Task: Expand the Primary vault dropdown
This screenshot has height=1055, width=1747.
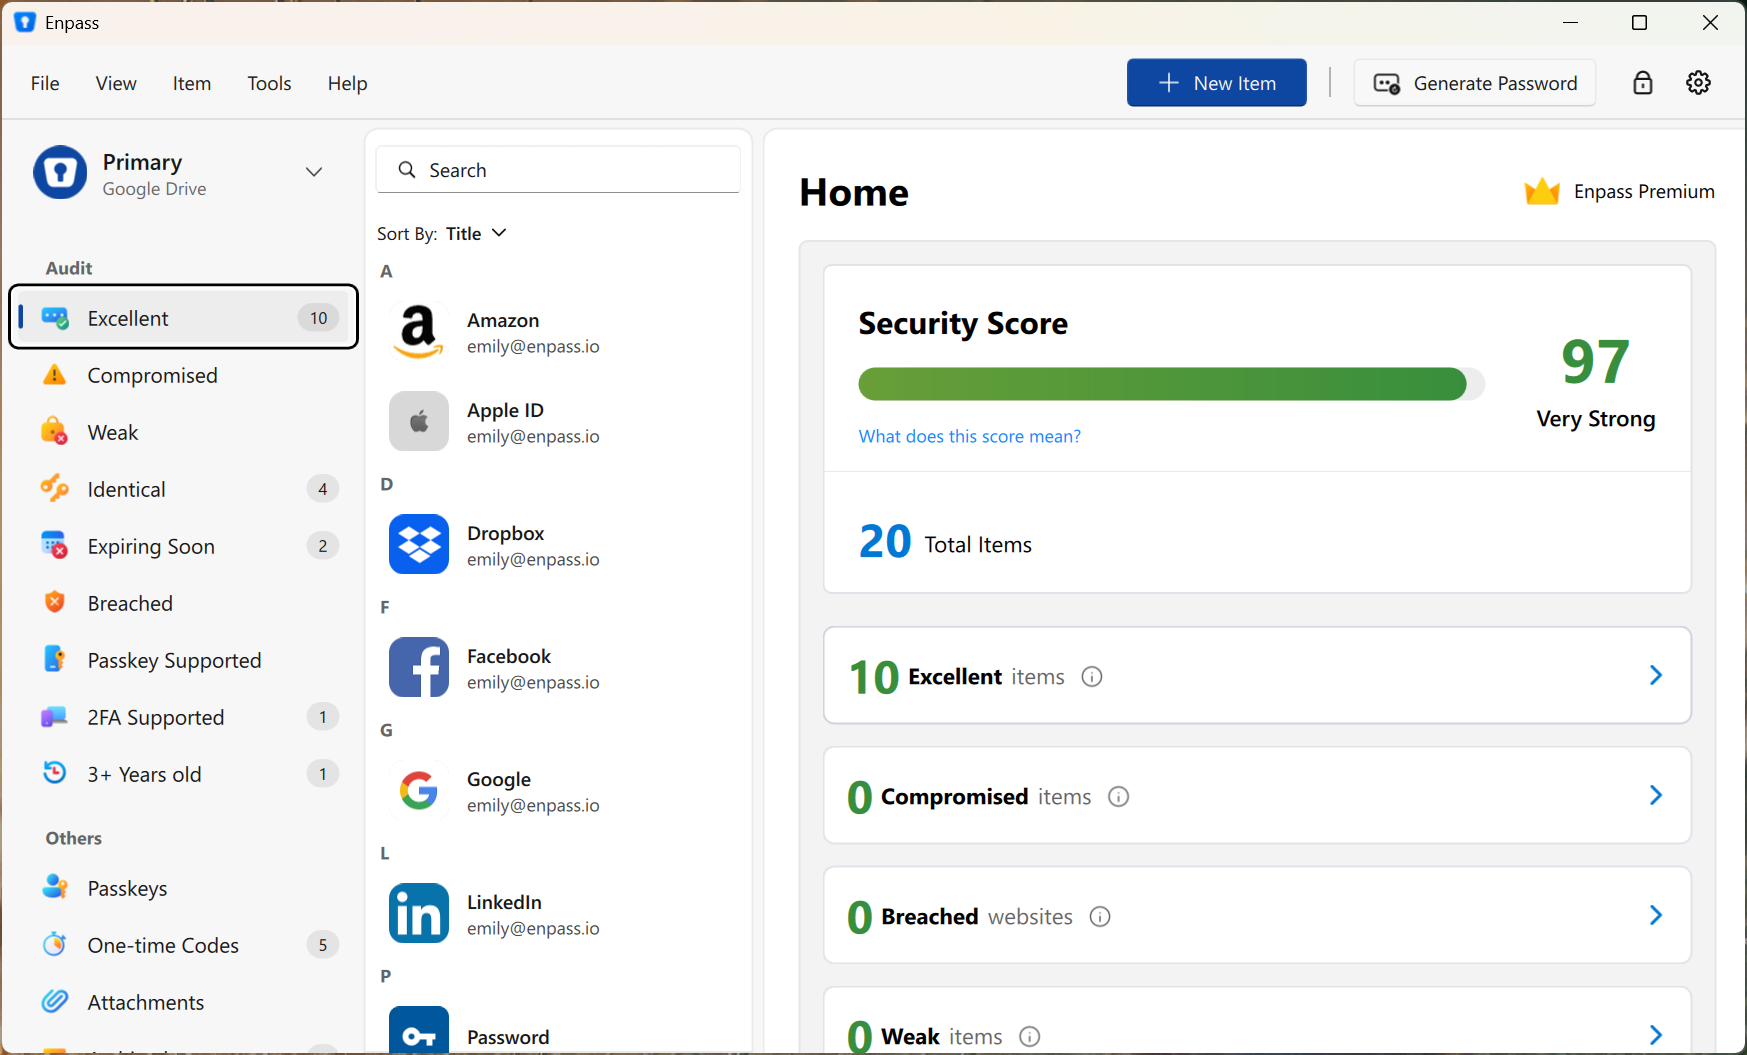Action: tap(314, 172)
